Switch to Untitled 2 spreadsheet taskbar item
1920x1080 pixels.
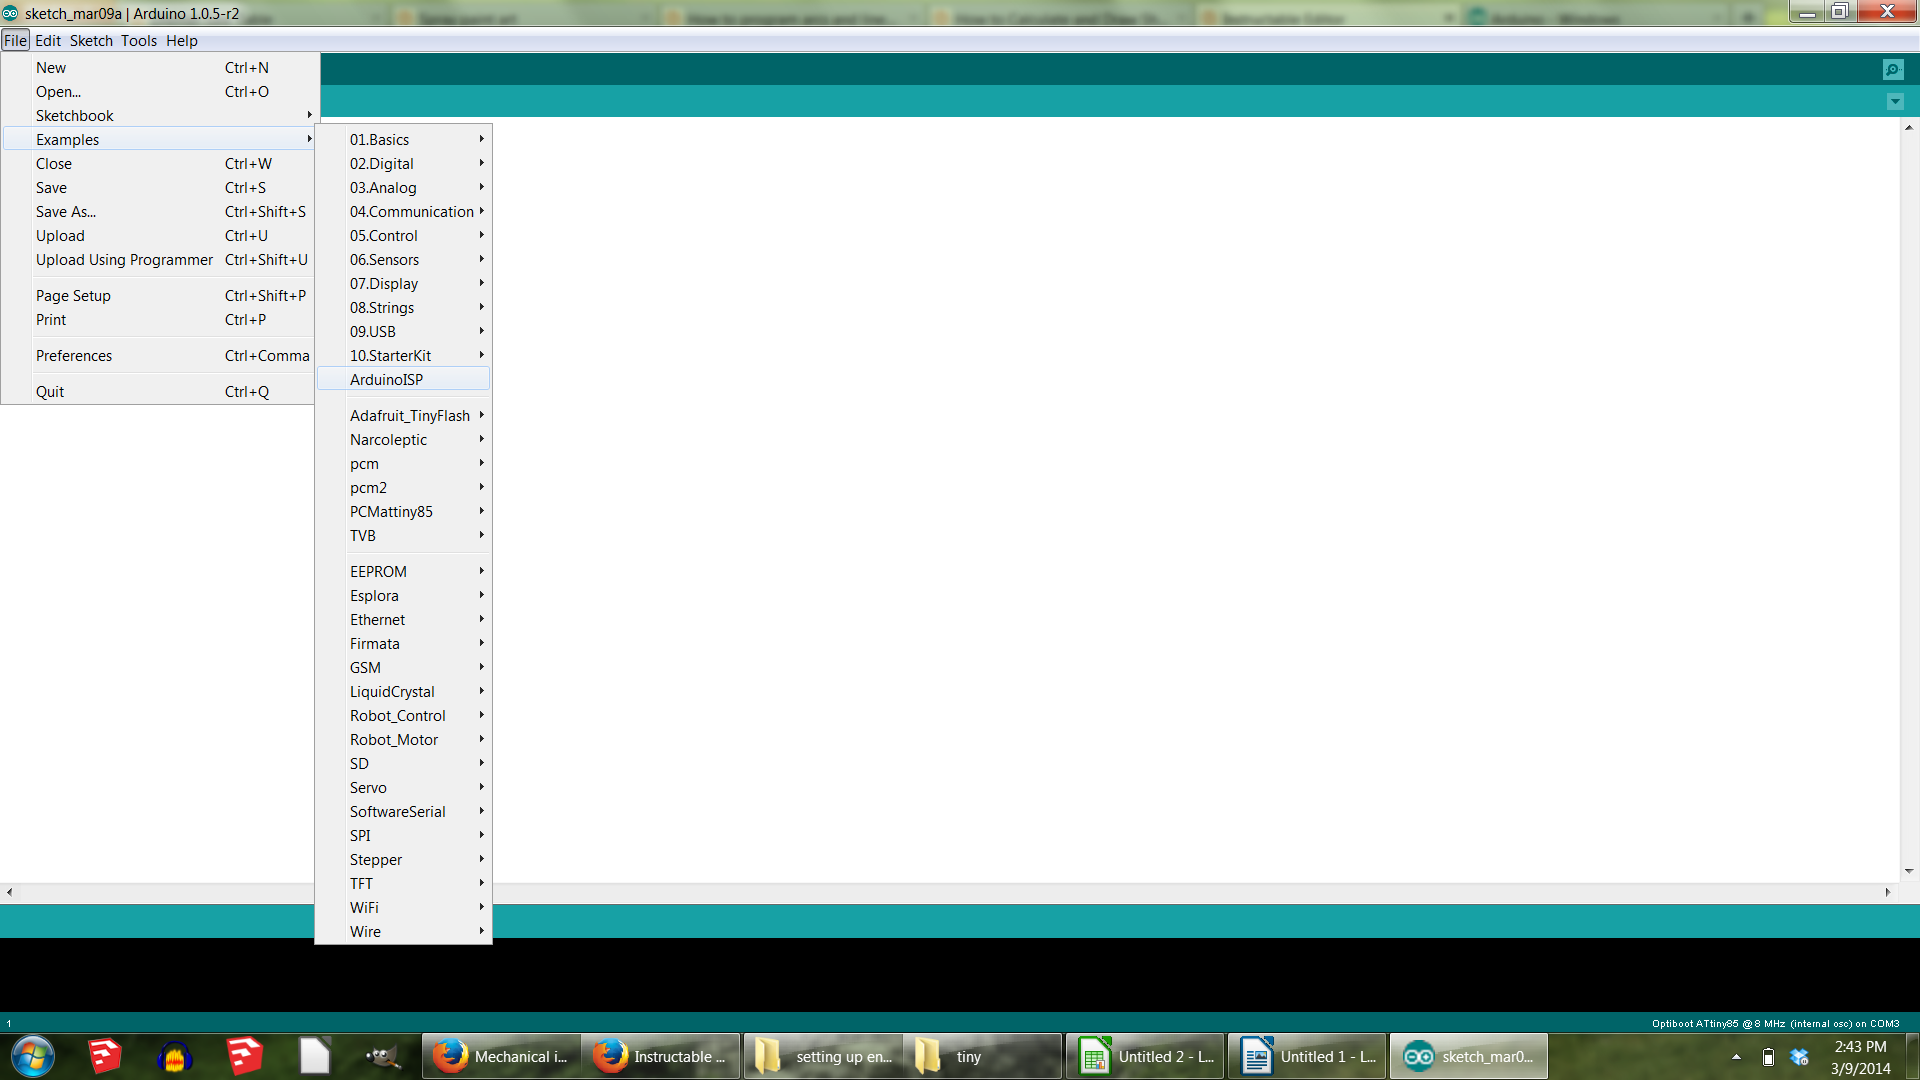pyautogui.click(x=1145, y=1056)
